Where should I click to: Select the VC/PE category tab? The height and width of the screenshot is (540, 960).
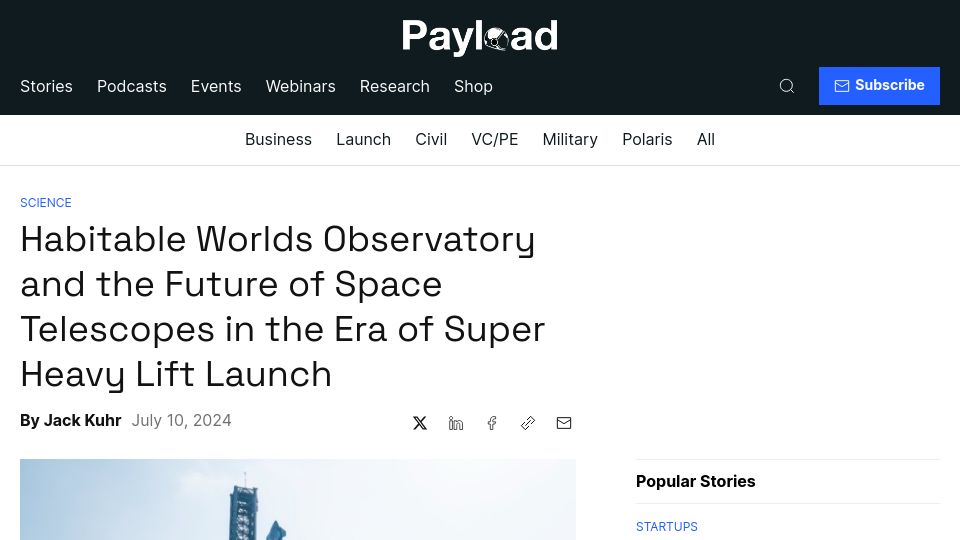495,140
